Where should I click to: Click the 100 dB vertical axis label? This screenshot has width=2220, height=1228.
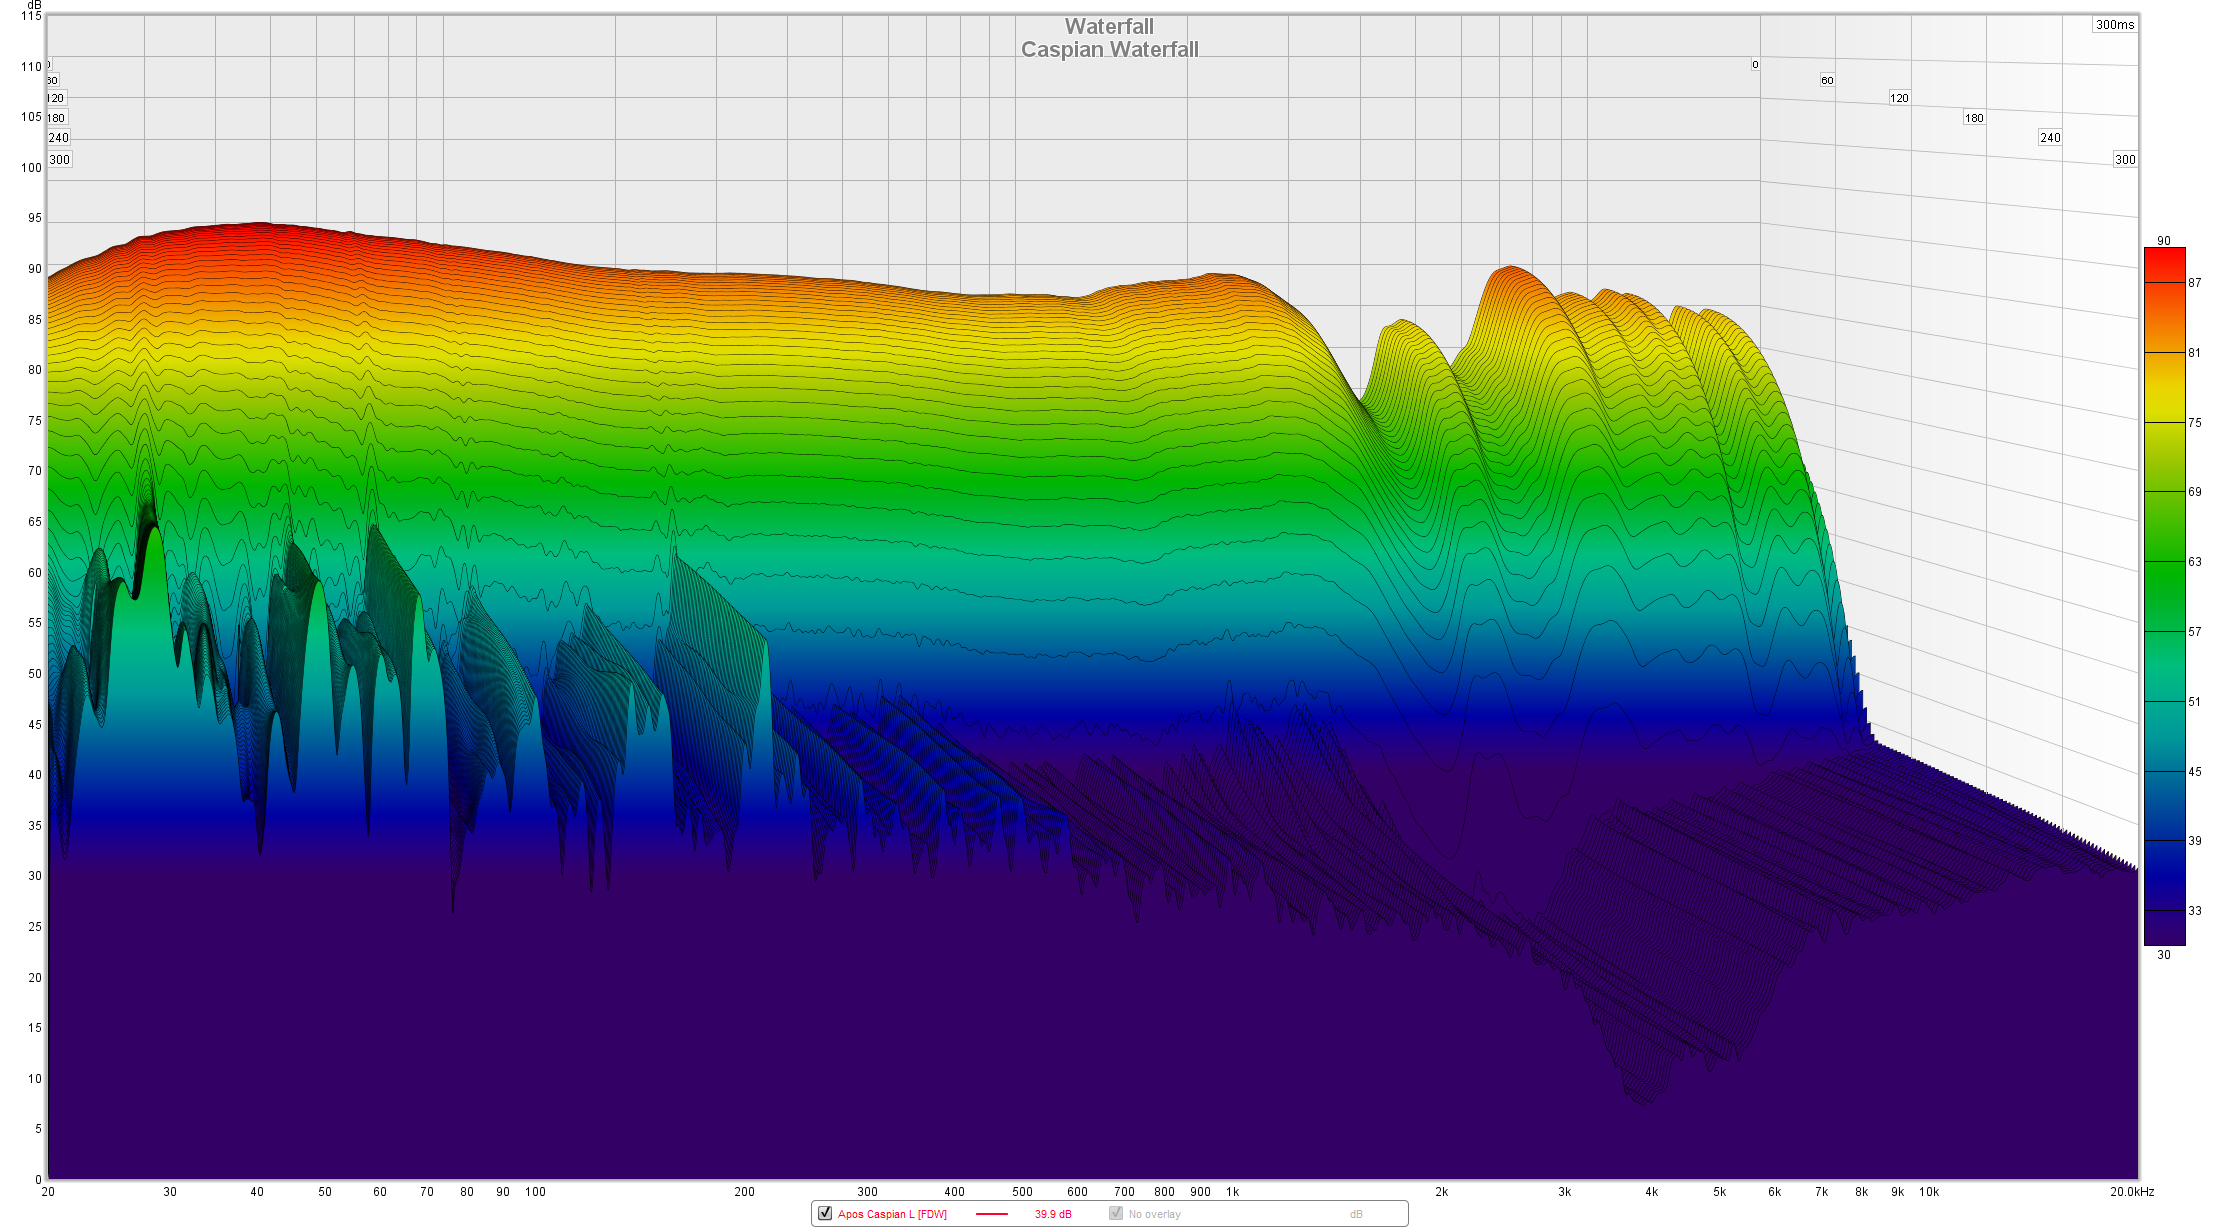coord(31,168)
